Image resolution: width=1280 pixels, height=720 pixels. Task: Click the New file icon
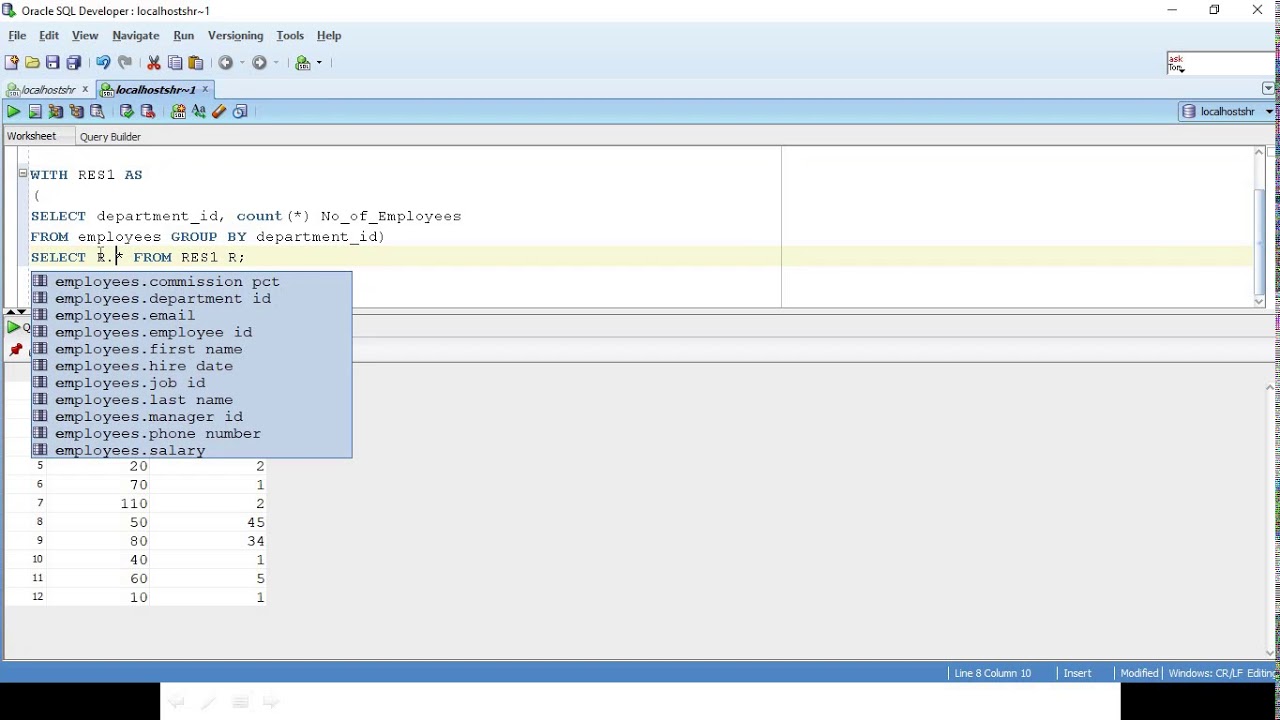(x=12, y=63)
